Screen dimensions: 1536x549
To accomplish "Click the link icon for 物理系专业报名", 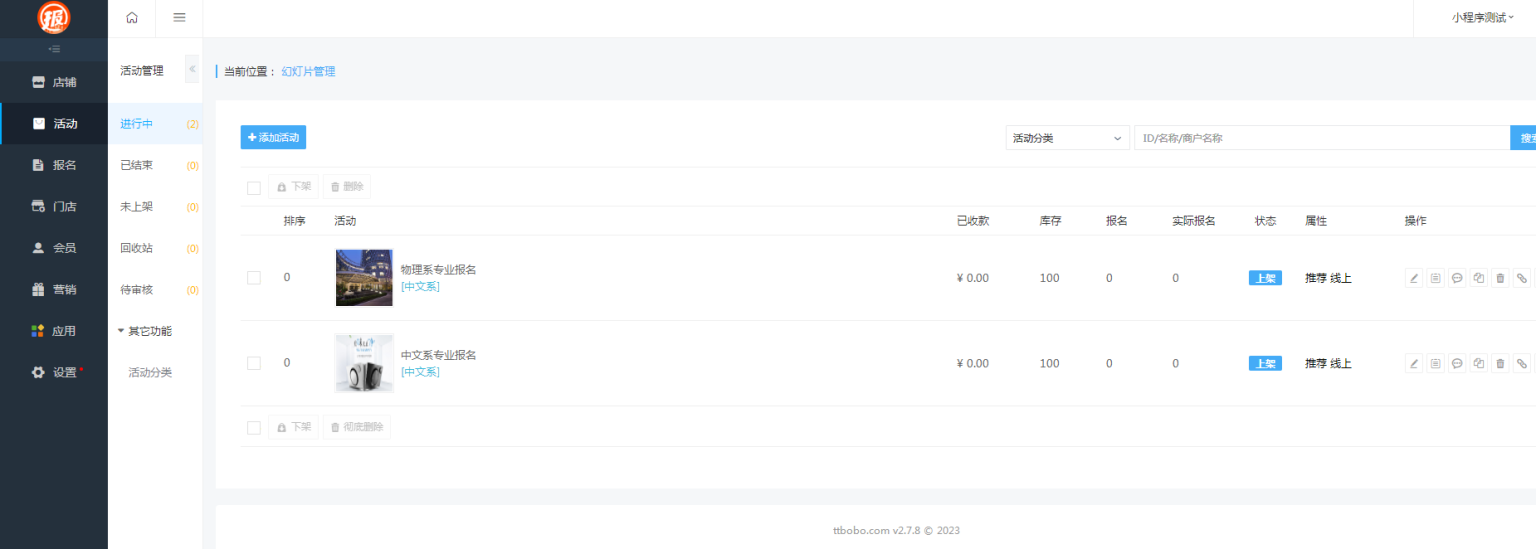I will (1521, 278).
